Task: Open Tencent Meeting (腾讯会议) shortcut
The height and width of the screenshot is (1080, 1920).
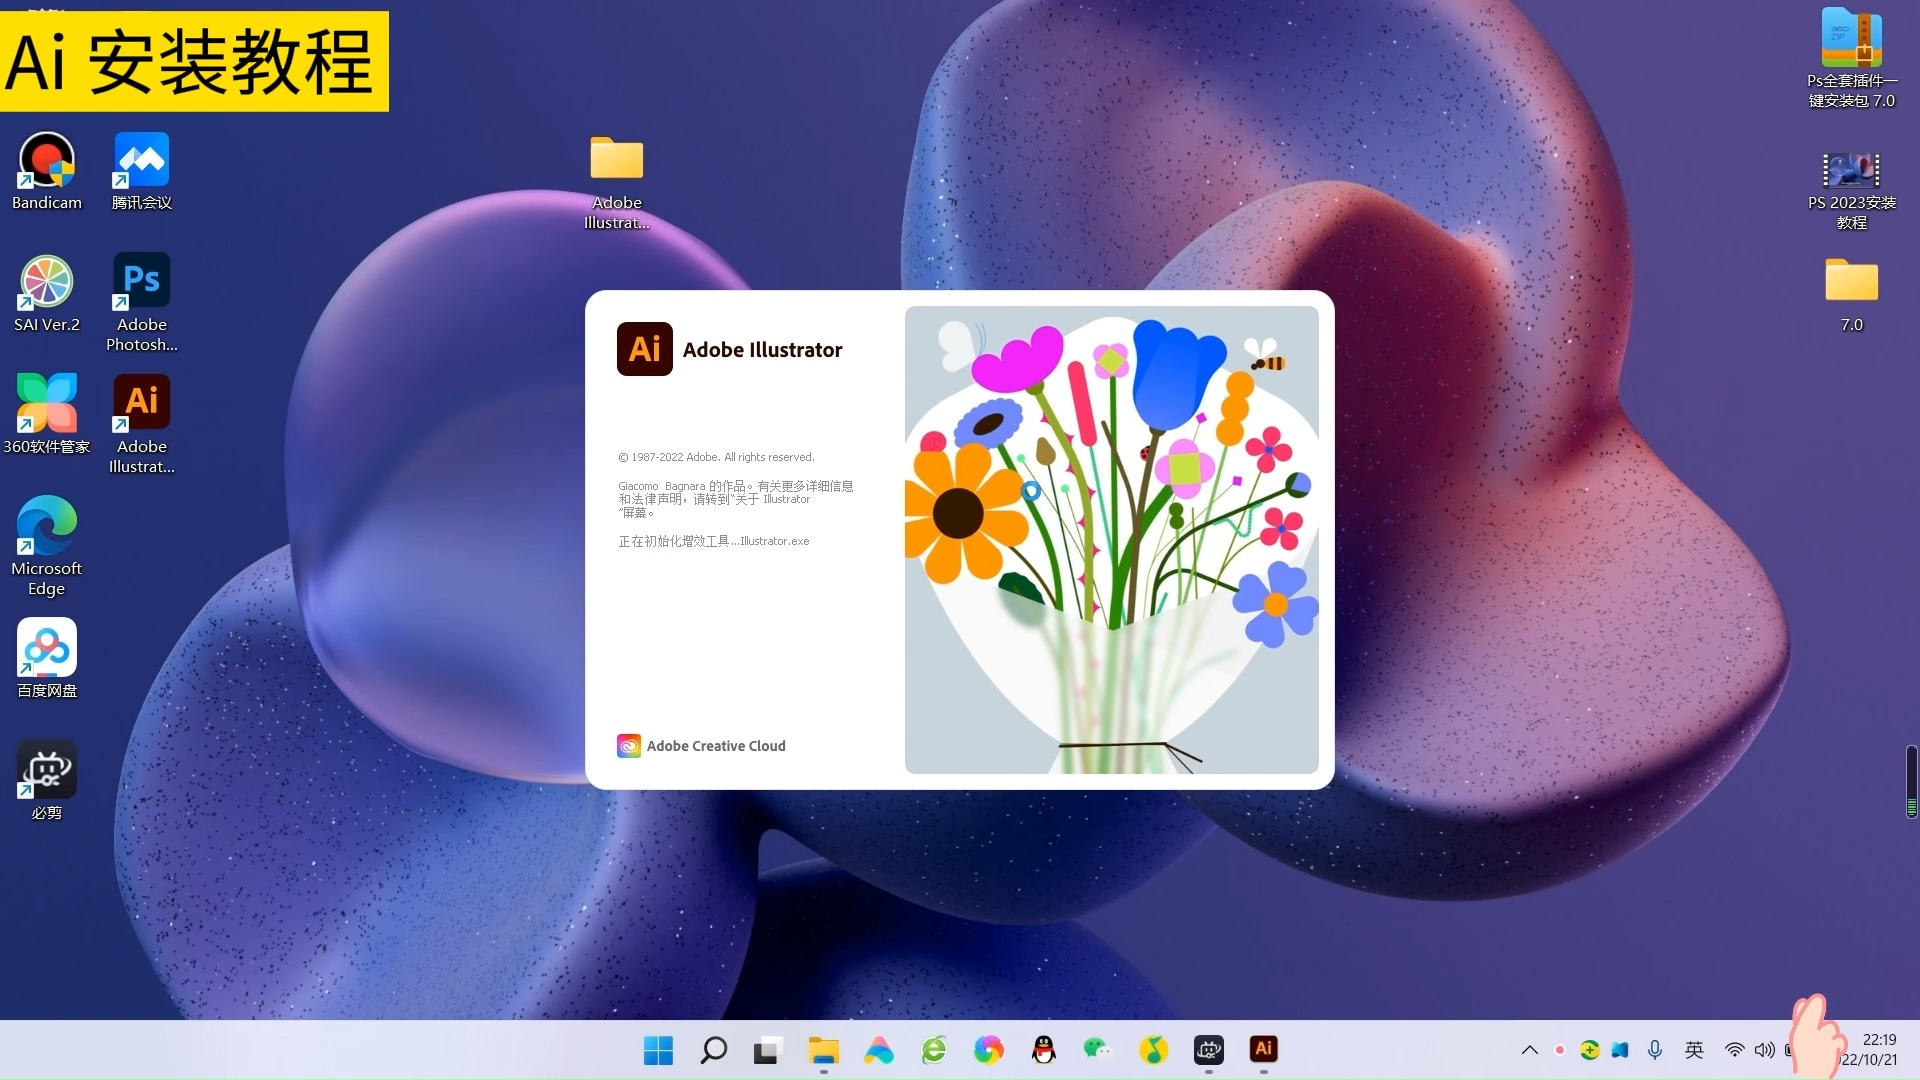Action: pyautogui.click(x=141, y=160)
